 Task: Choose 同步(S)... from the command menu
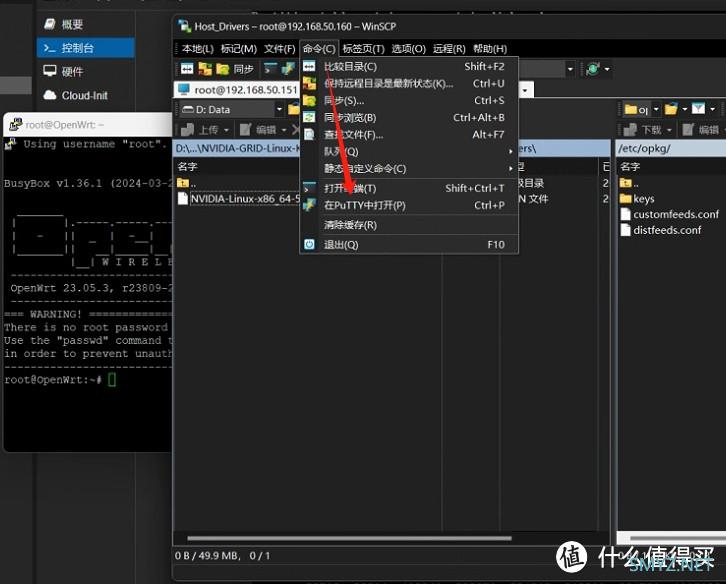(x=409, y=101)
